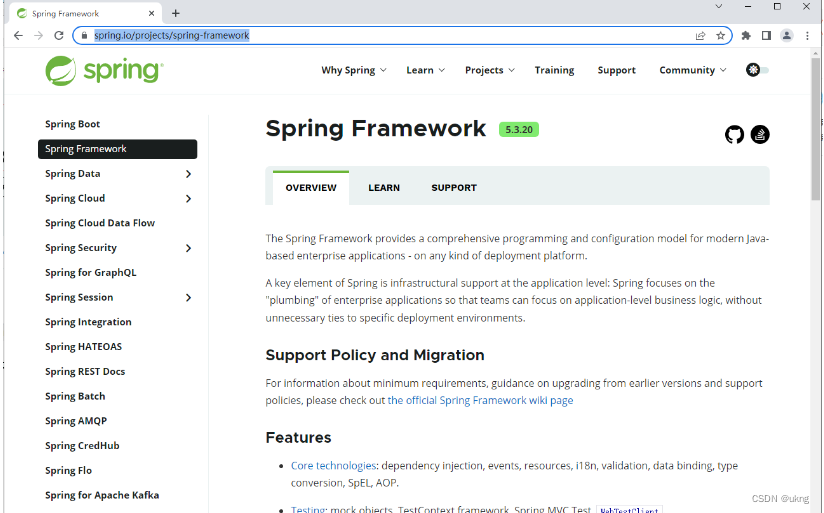This screenshot has width=824, height=513.
Task: Click Support in the top navigation
Action: [616, 70]
